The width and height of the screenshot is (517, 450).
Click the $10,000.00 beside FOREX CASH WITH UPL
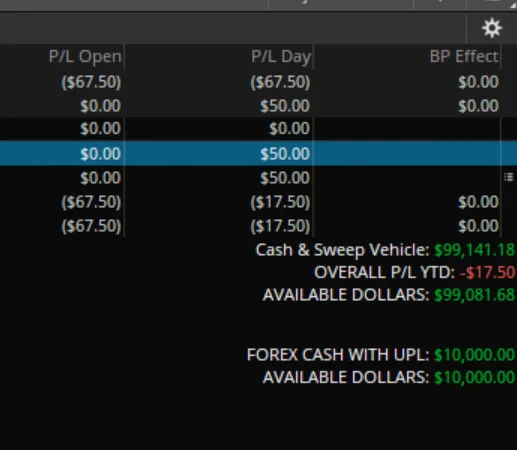(474, 355)
